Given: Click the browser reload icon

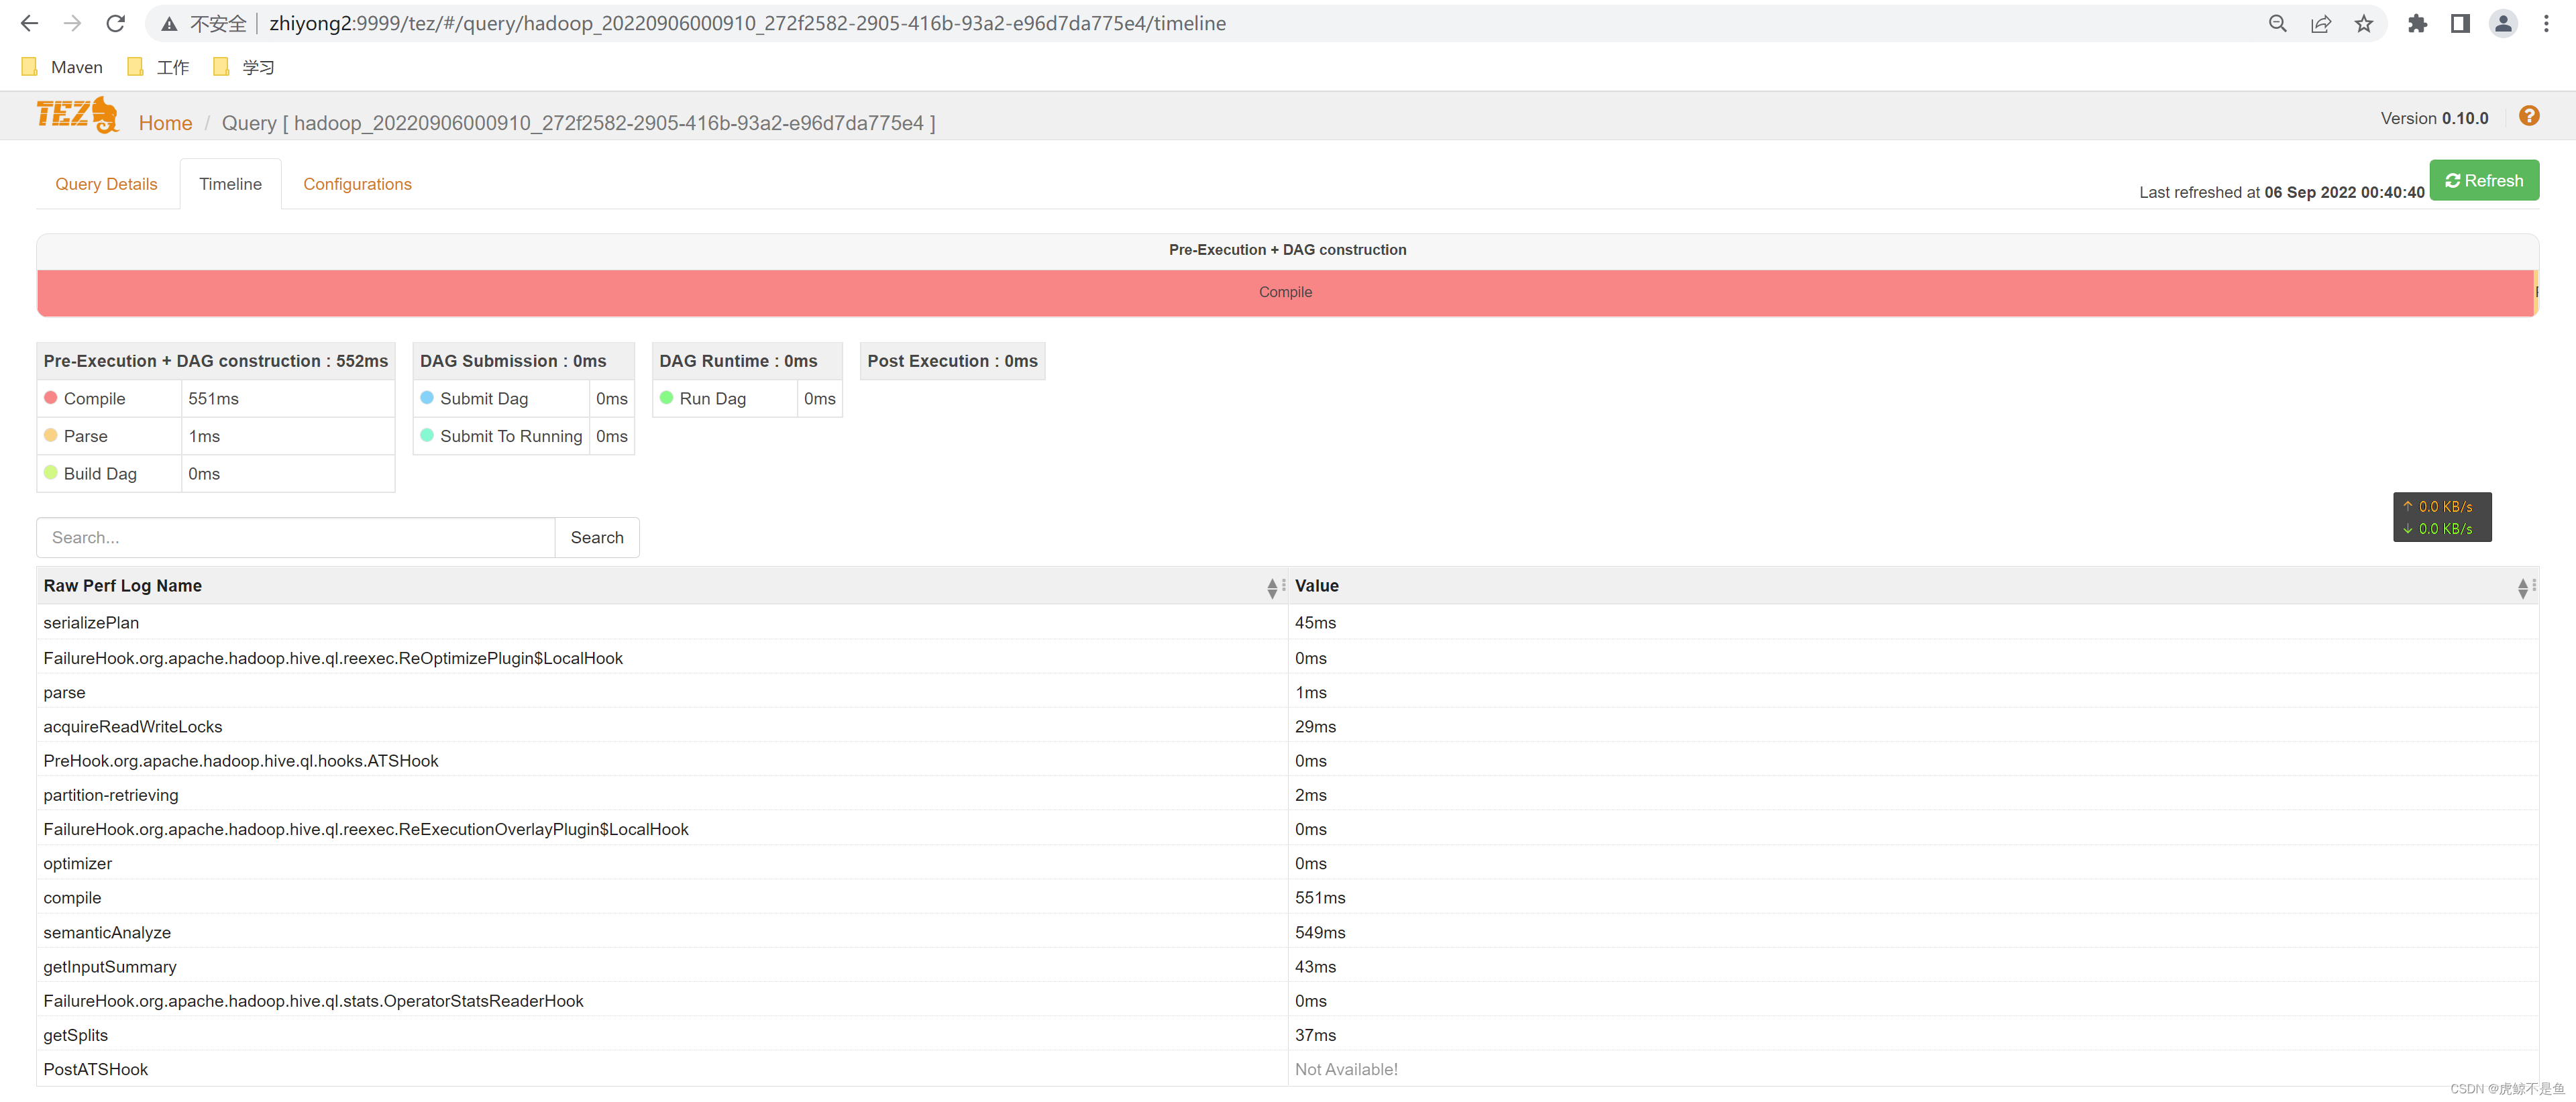Looking at the screenshot, I should (x=116, y=23).
